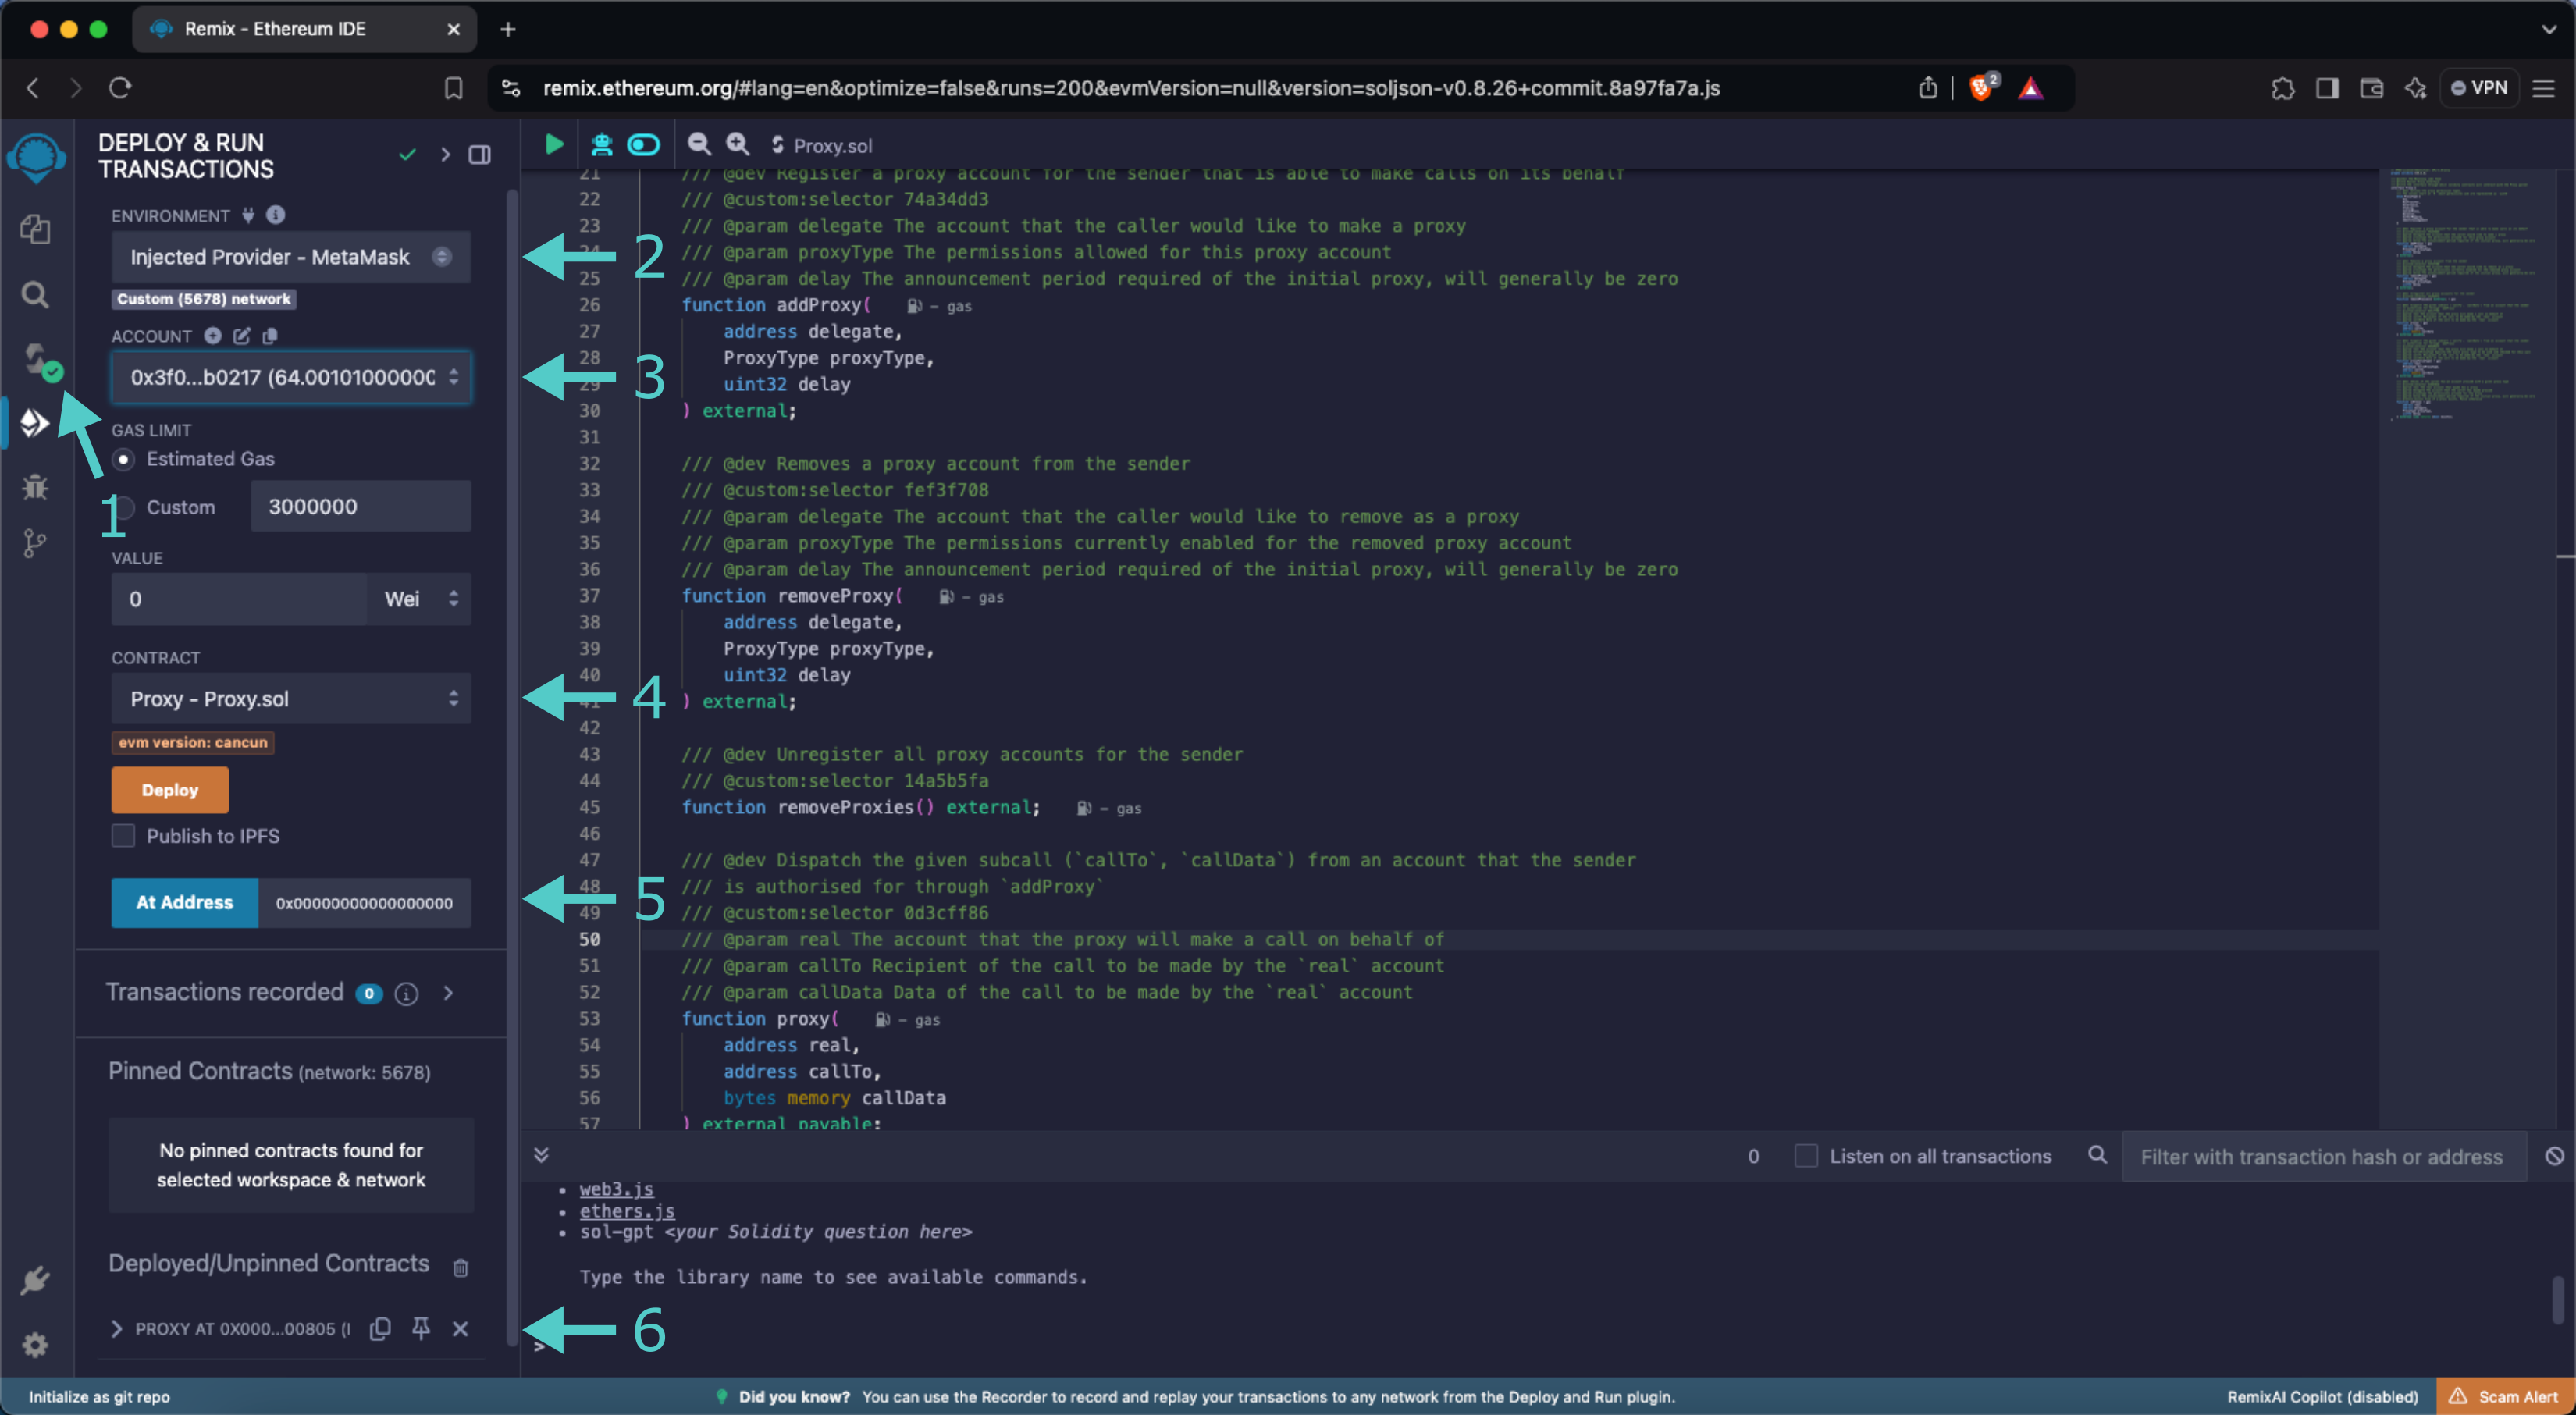This screenshot has width=2576, height=1415.
Task: Open the Brave Shields icon
Action: pyautogui.click(x=1983, y=87)
